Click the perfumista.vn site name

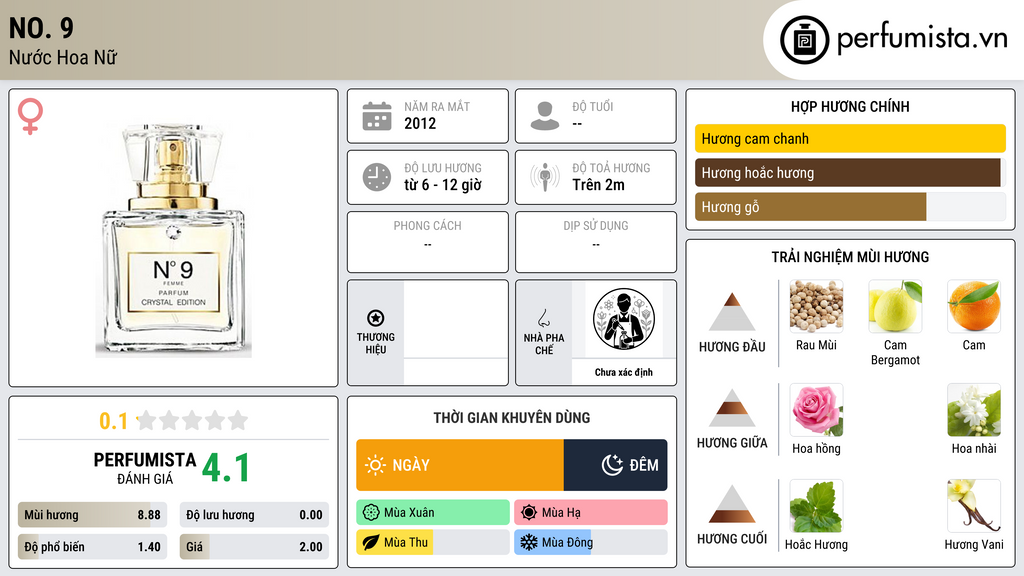coord(922,39)
